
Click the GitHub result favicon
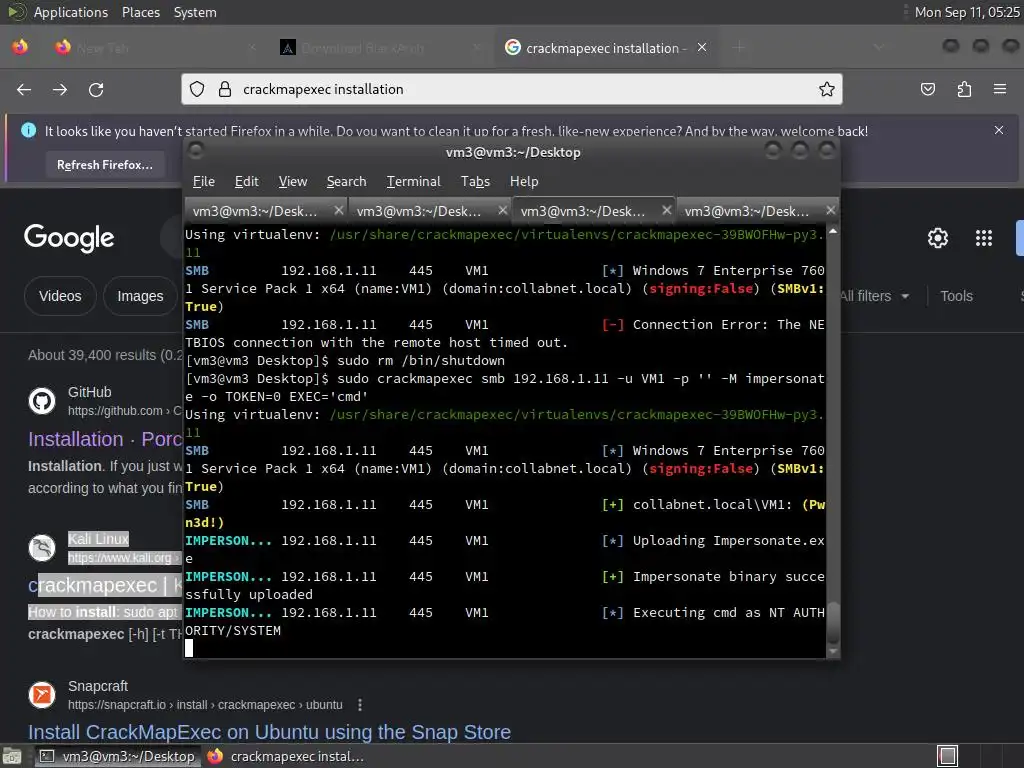(x=42, y=401)
